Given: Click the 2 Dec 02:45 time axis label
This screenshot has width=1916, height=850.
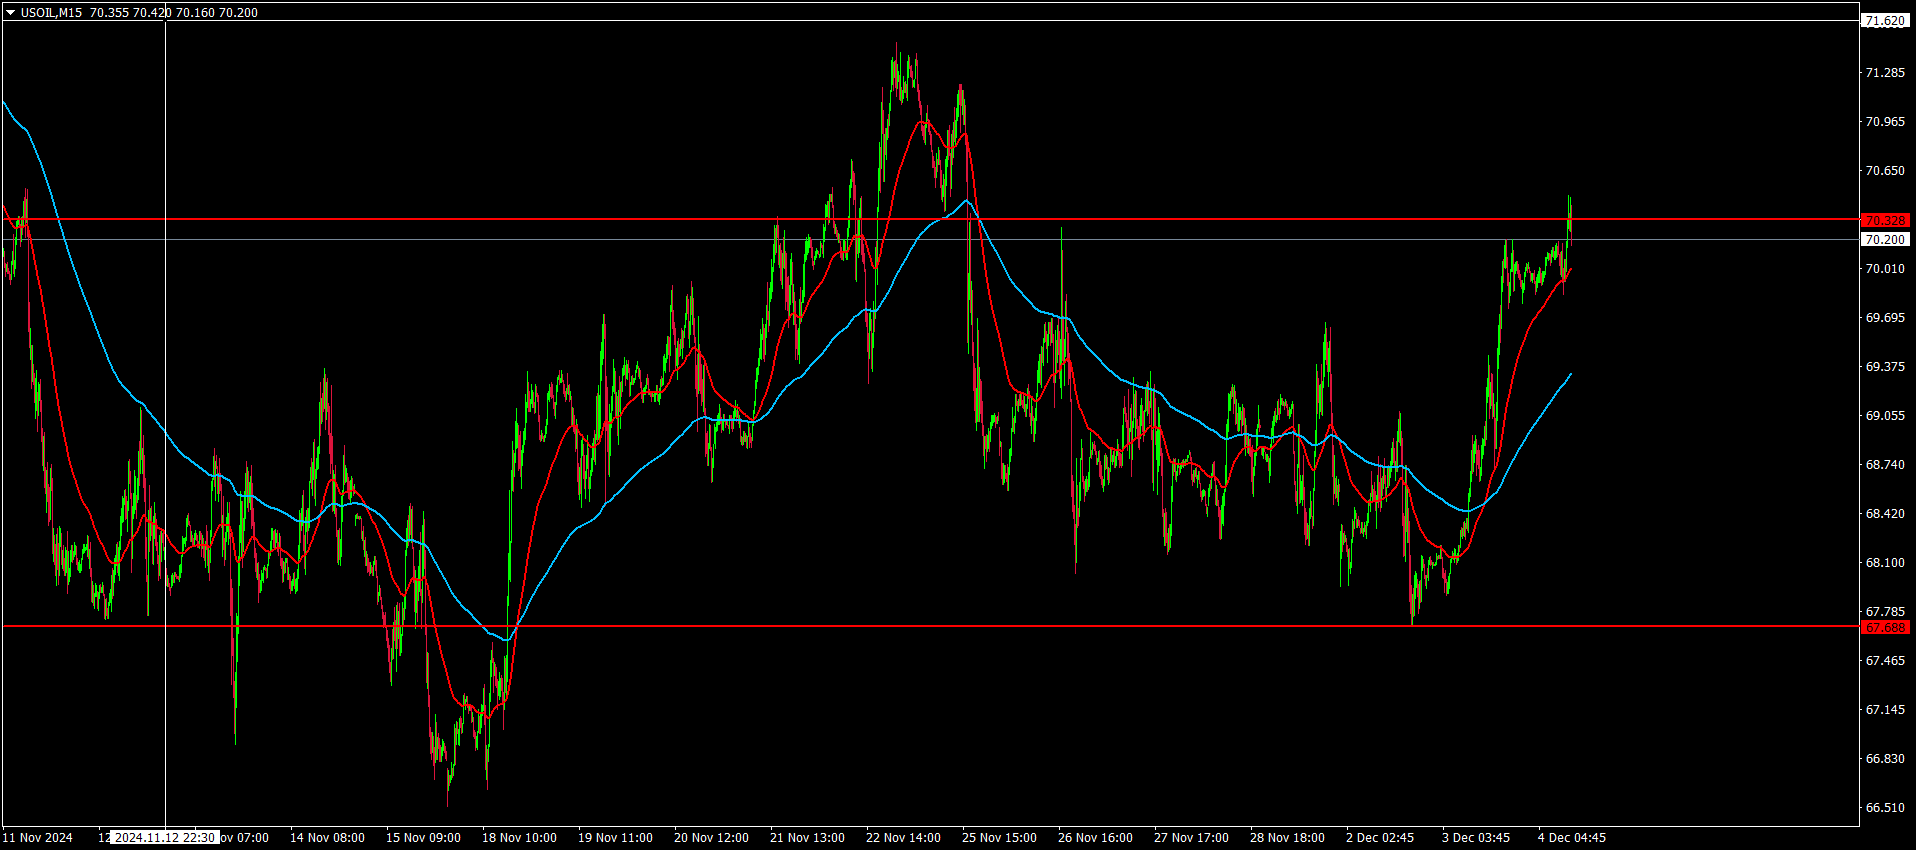Looking at the screenshot, I should (1380, 838).
